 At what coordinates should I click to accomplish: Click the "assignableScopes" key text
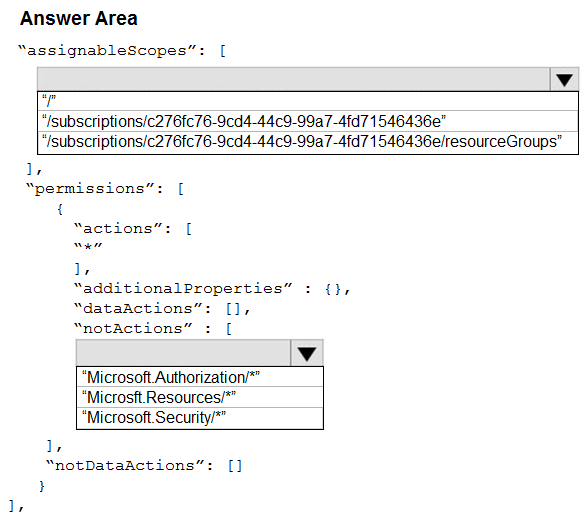click(107, 50)
